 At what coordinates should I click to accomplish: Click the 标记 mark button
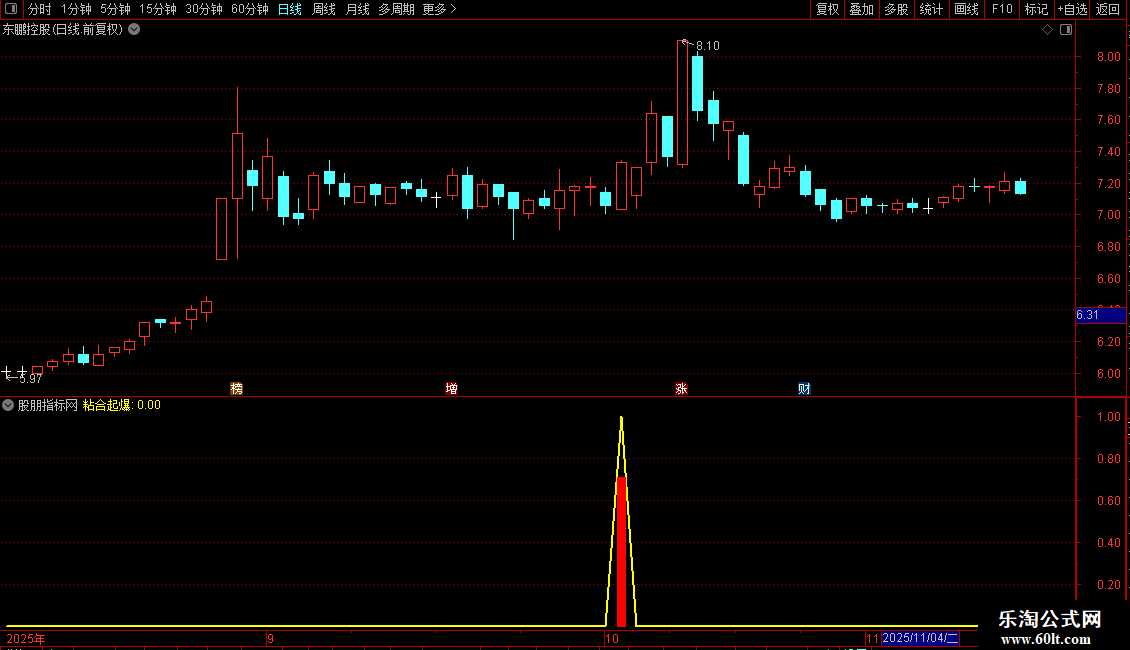(x=1036, y=9)
